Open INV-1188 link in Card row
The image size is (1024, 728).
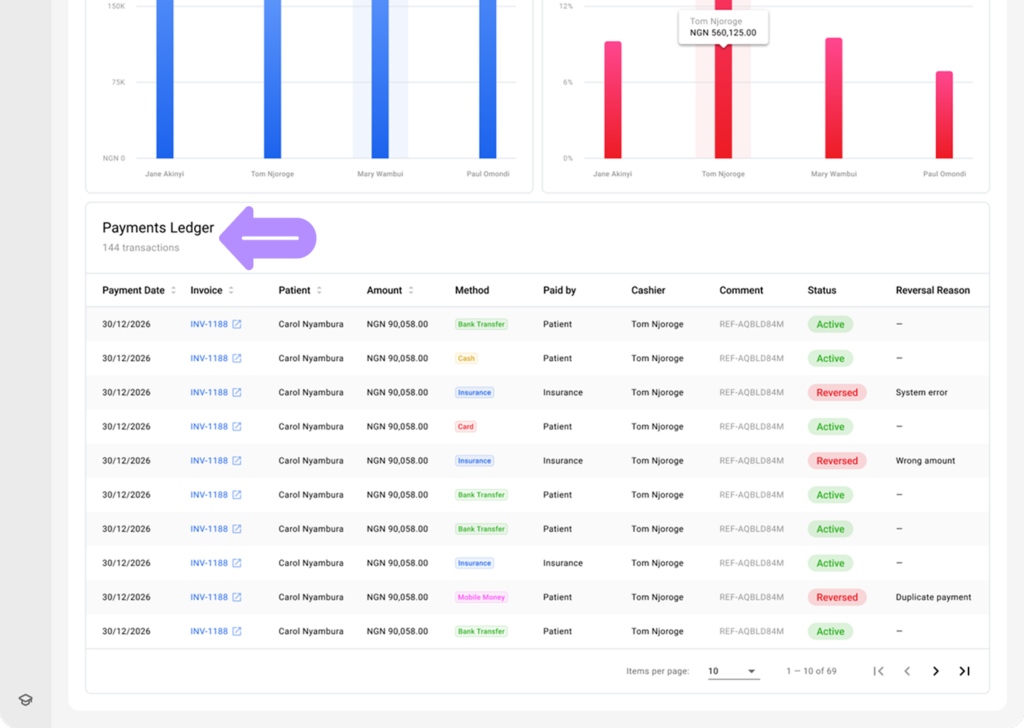209,426
